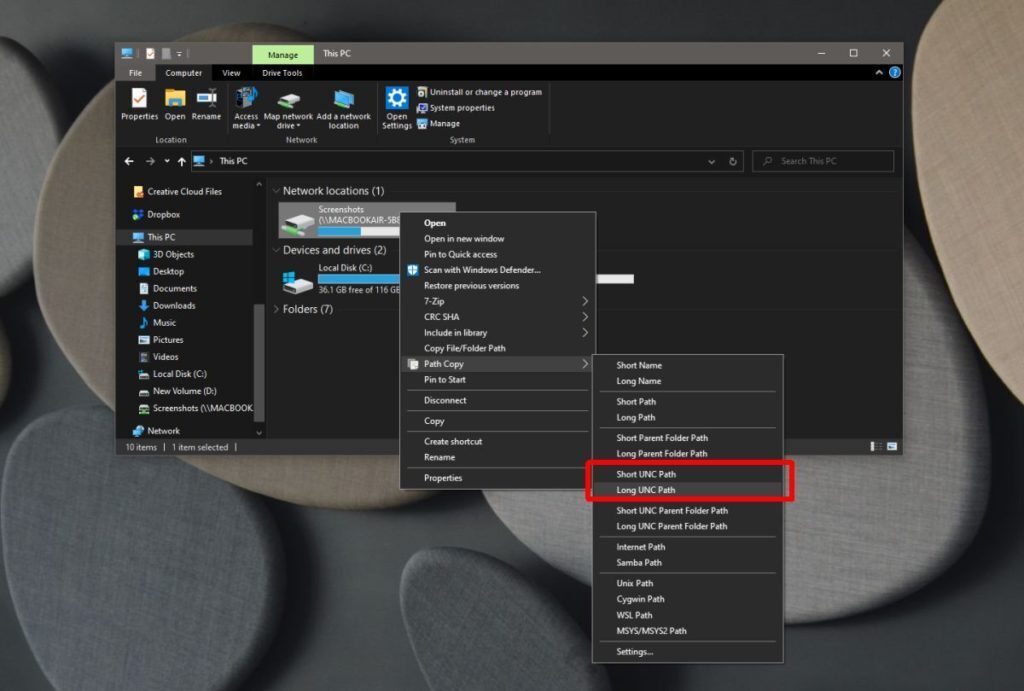Click inside the Search This PC box
Image resolution: width=1024 pixels, height=691 pixels.
822,161
